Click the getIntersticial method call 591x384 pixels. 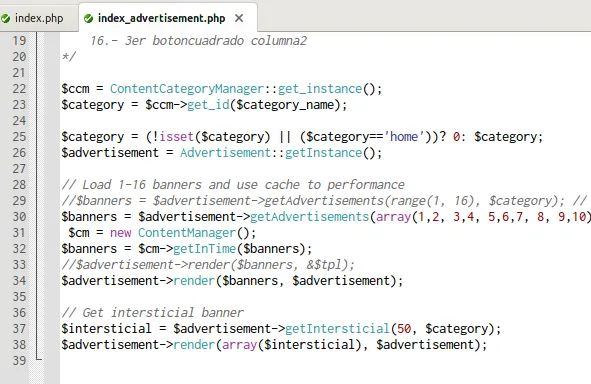337,329
